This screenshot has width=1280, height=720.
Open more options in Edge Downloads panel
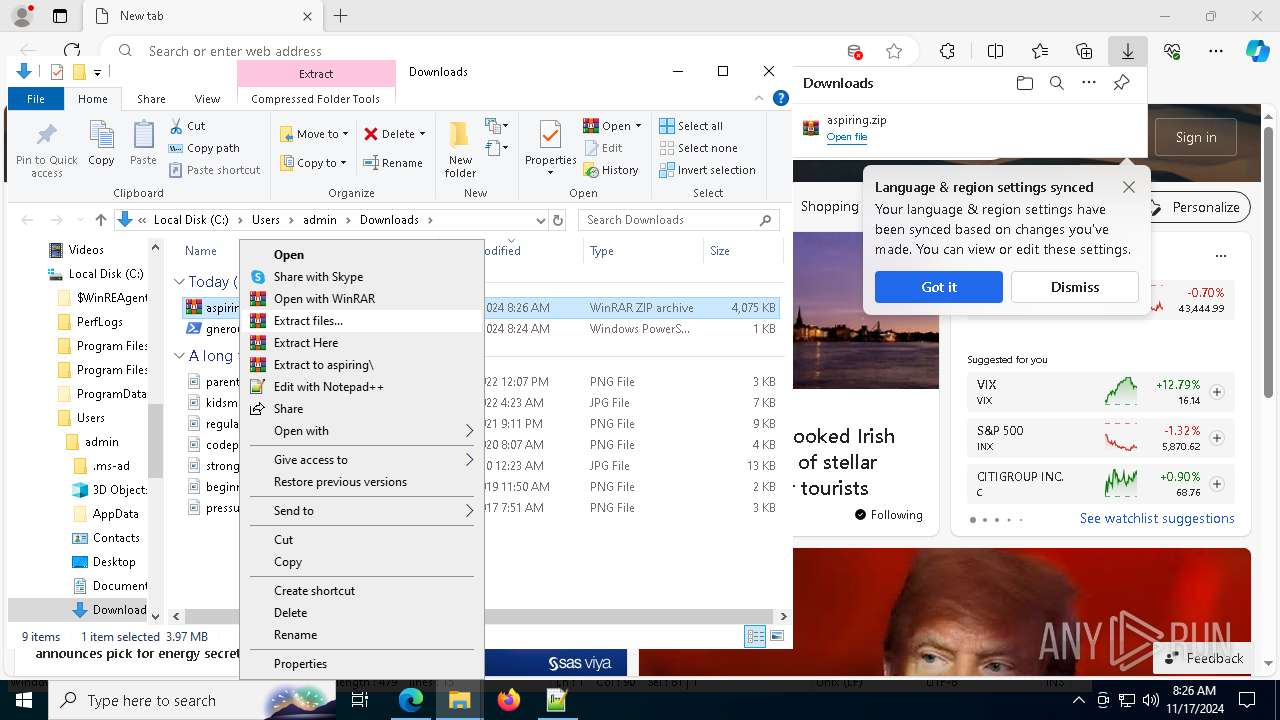[1089, 83]
